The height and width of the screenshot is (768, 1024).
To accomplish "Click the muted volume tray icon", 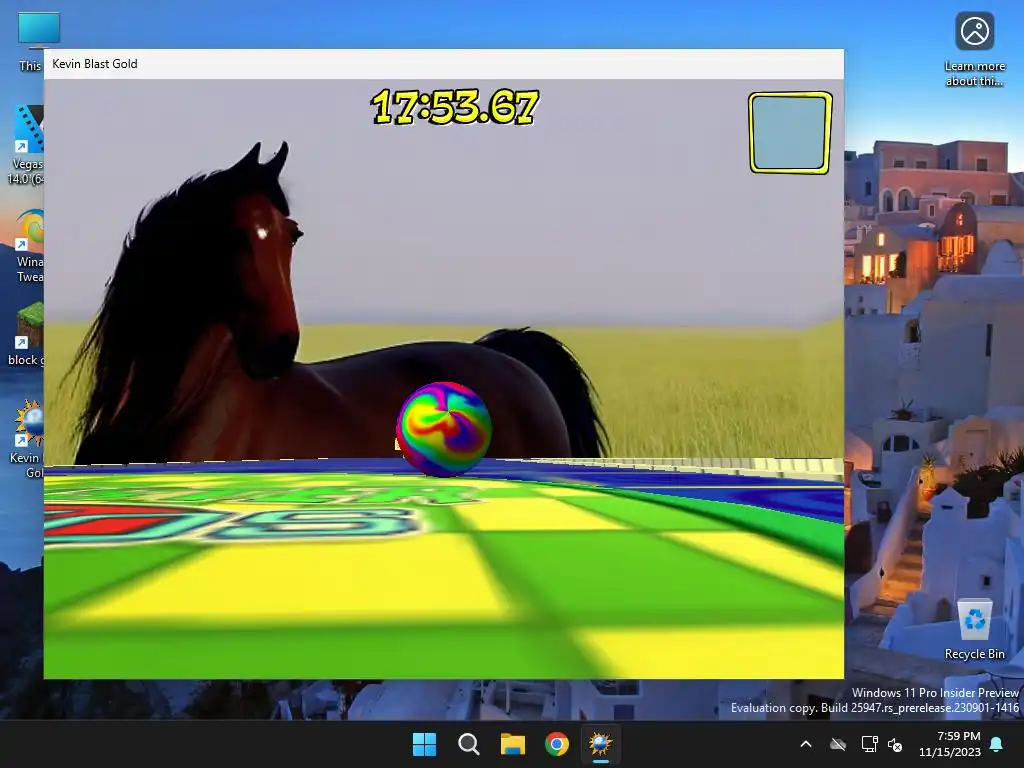I will point(895,744).
